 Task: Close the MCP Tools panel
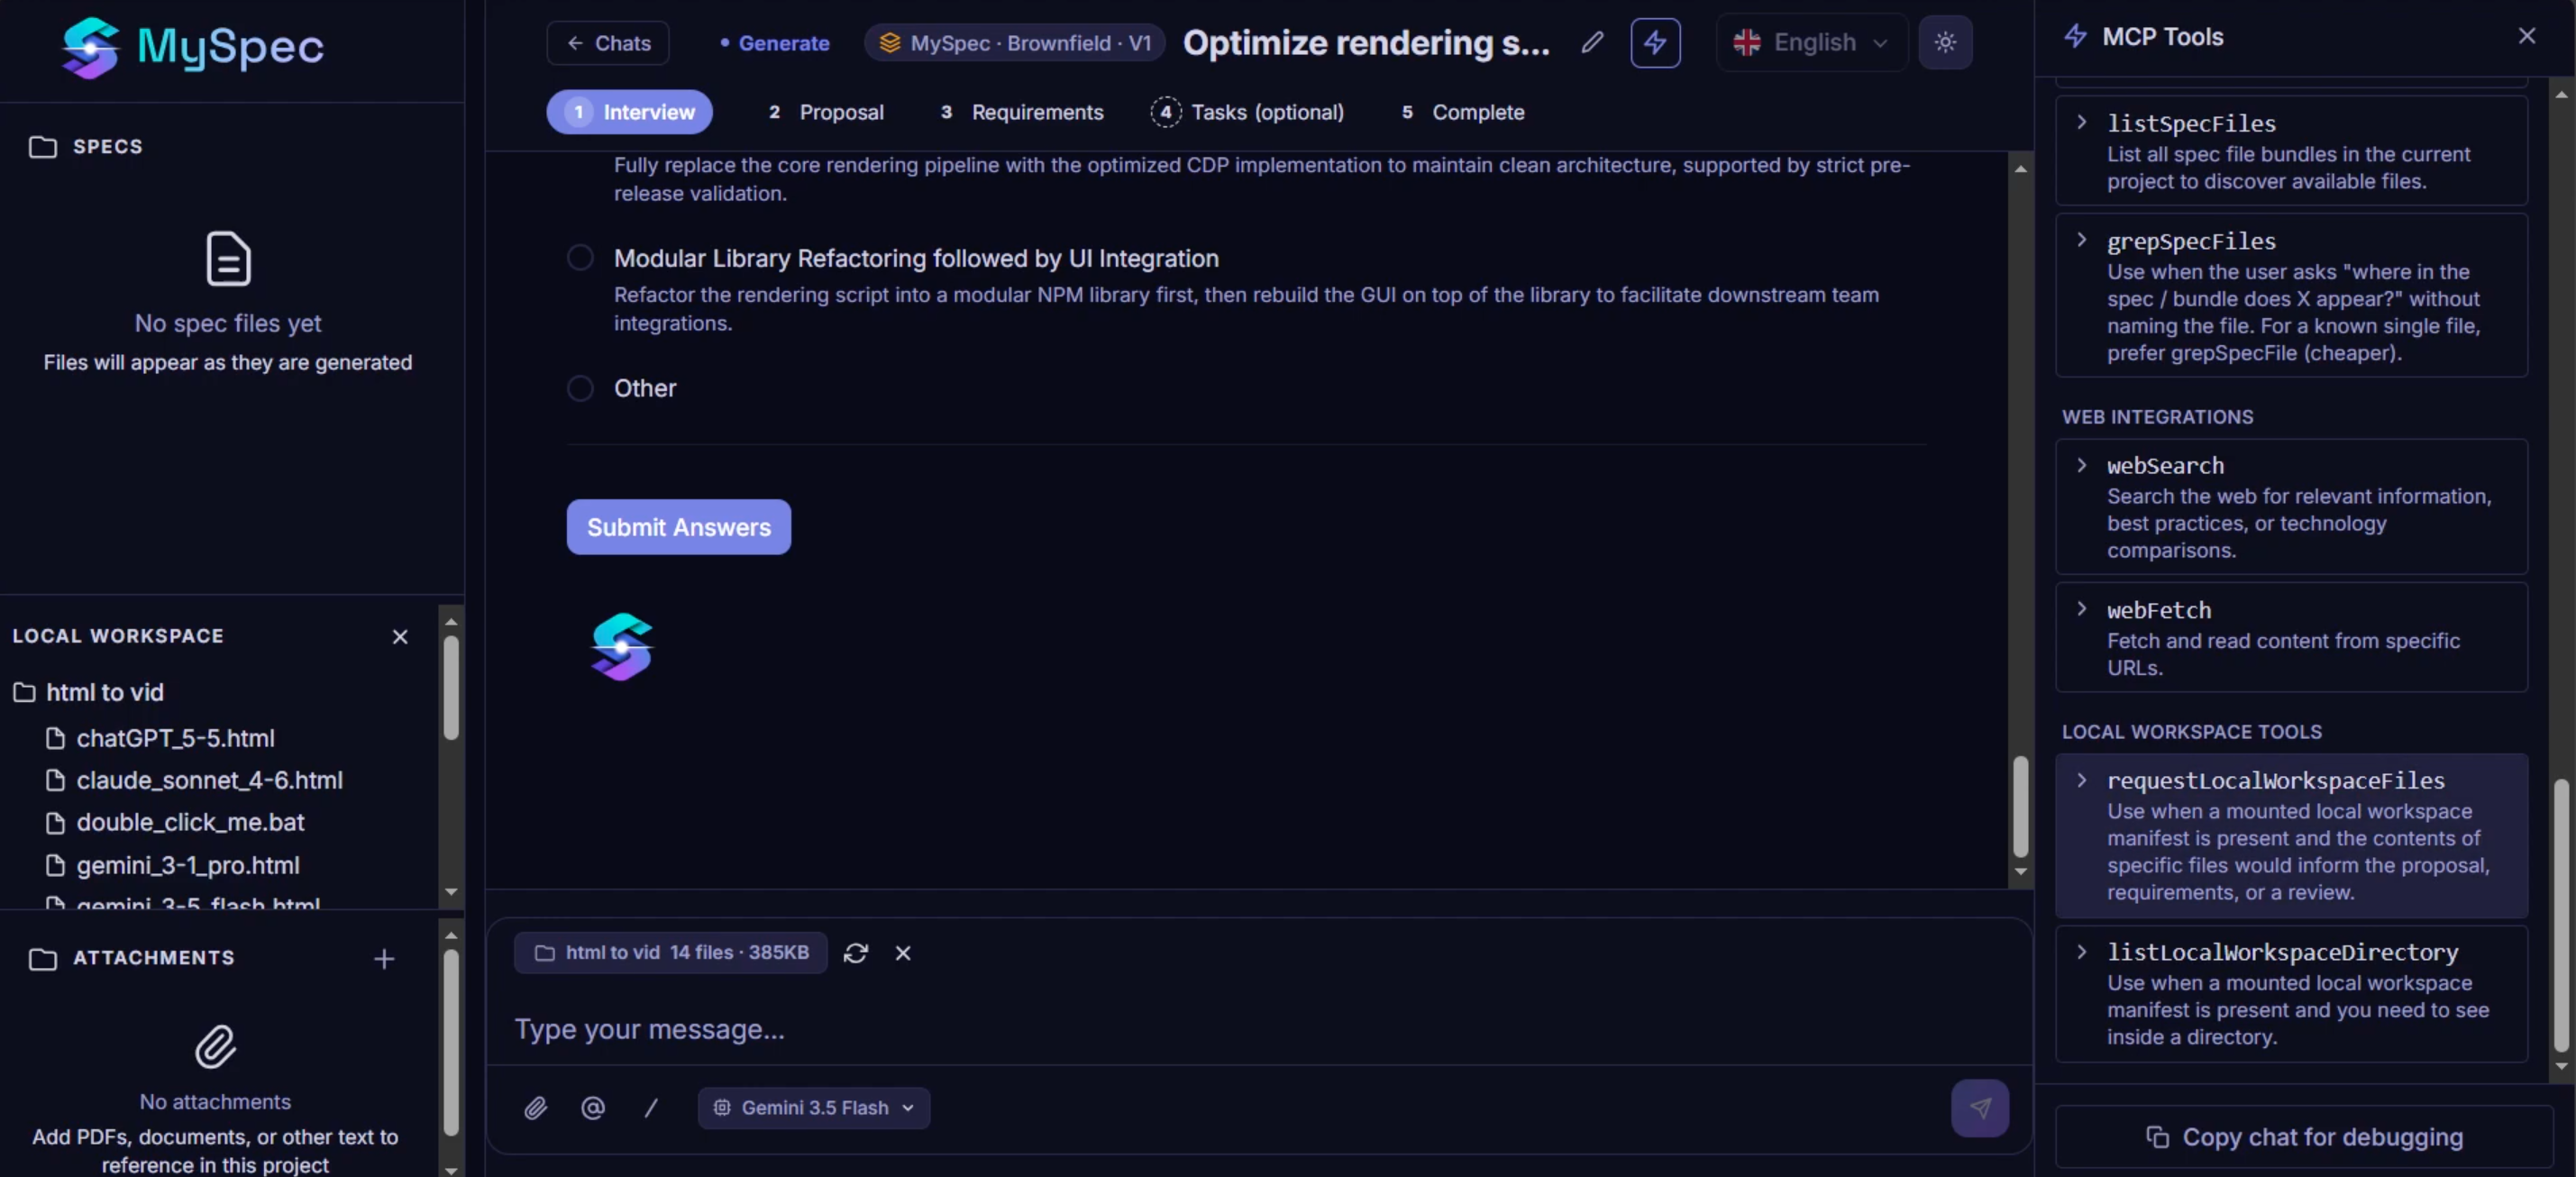click(2526, 36)
